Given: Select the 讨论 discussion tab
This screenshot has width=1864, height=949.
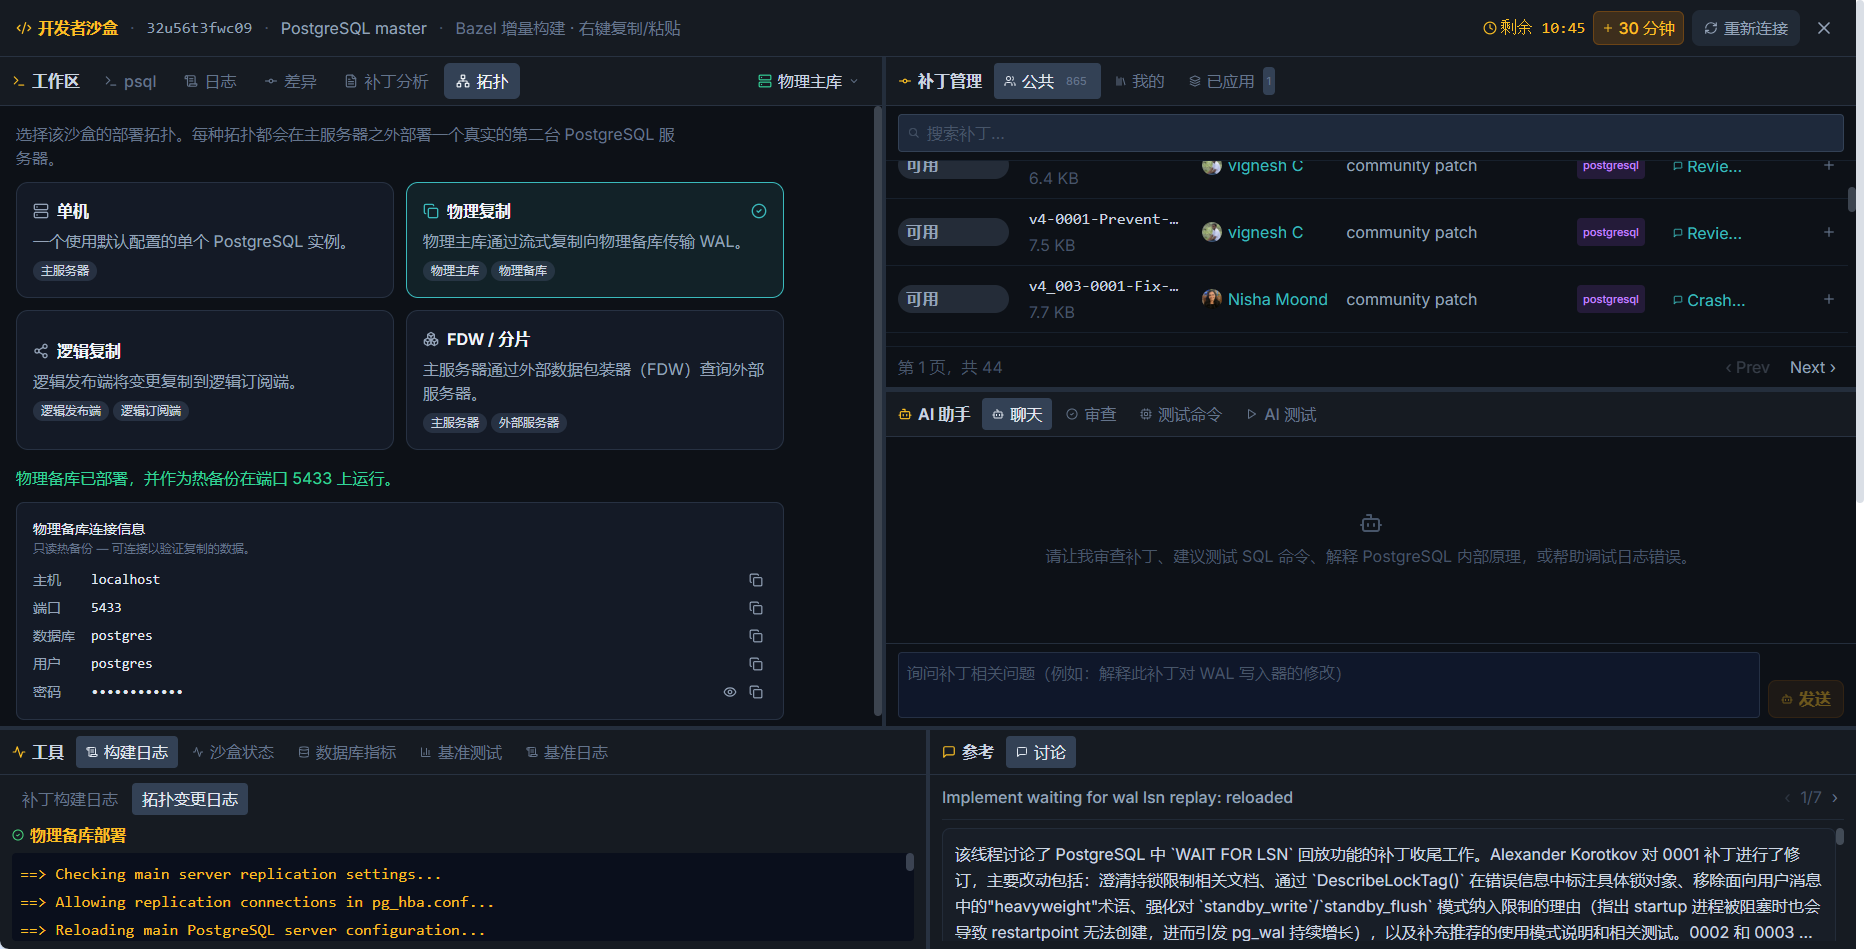Looking at the screenshot, I should [1040, 752].
